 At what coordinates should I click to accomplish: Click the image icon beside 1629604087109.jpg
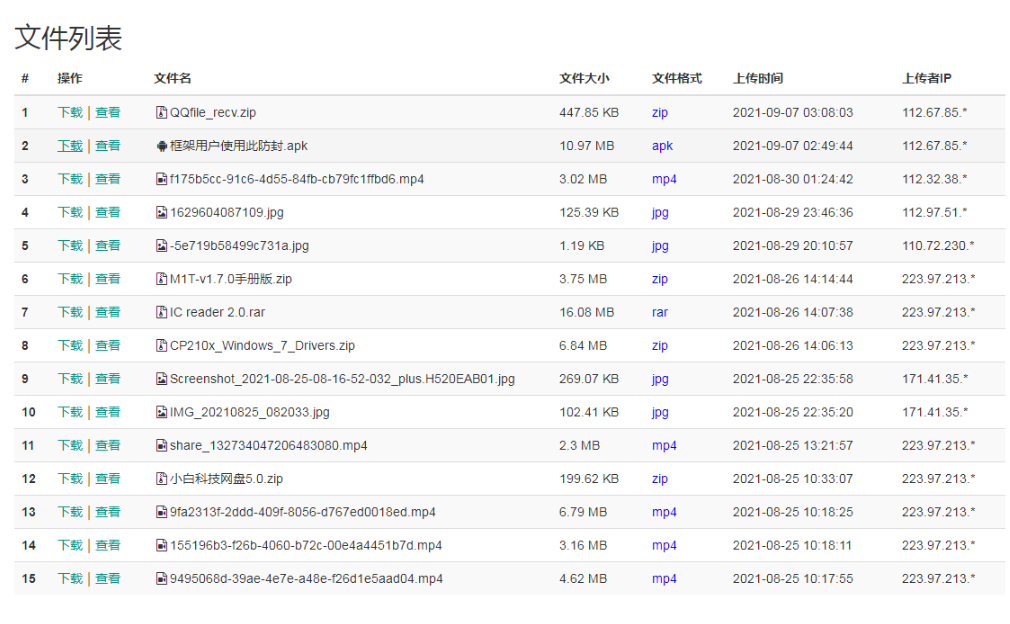coord(162,213)
